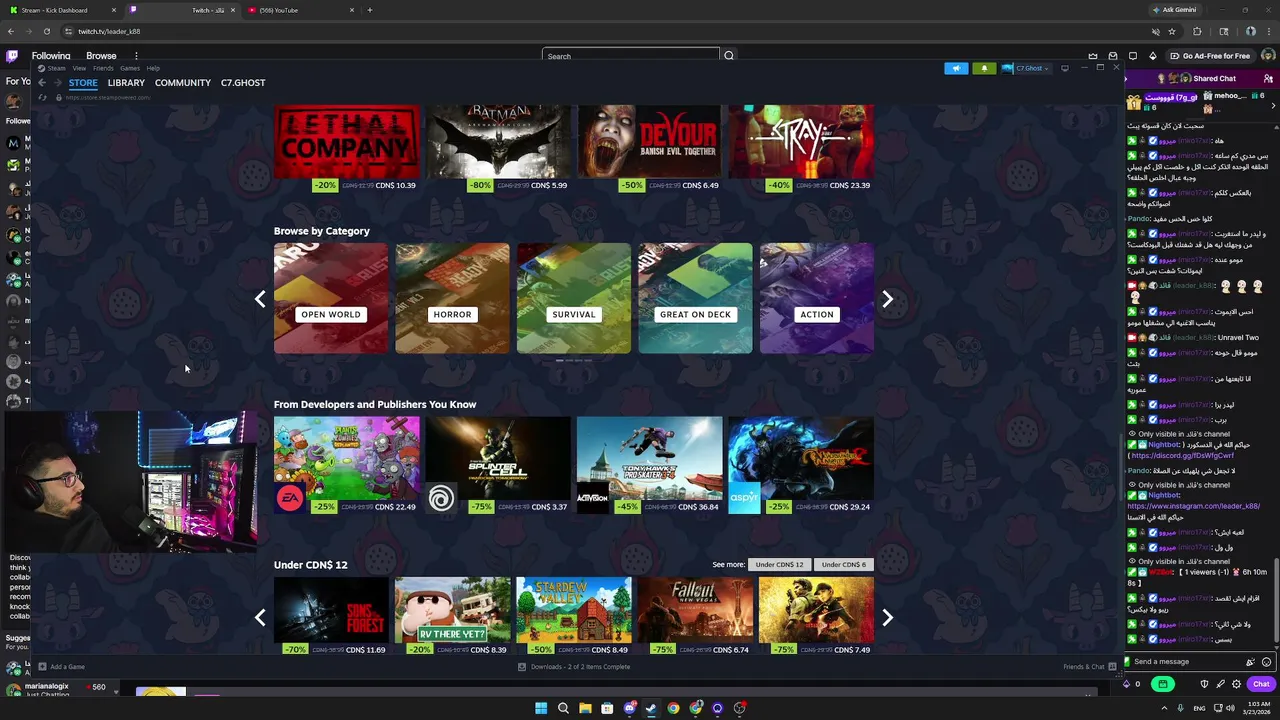Open the Batman Arkham Knight game card

498,148
